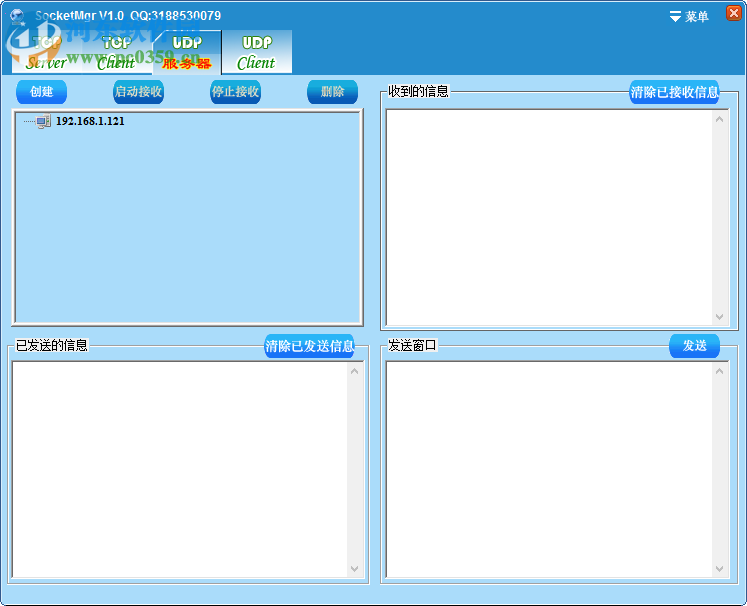Click inside the 收到的信息 text area
The width and height of the screenshot is (747, 606).
pos(549,218)
